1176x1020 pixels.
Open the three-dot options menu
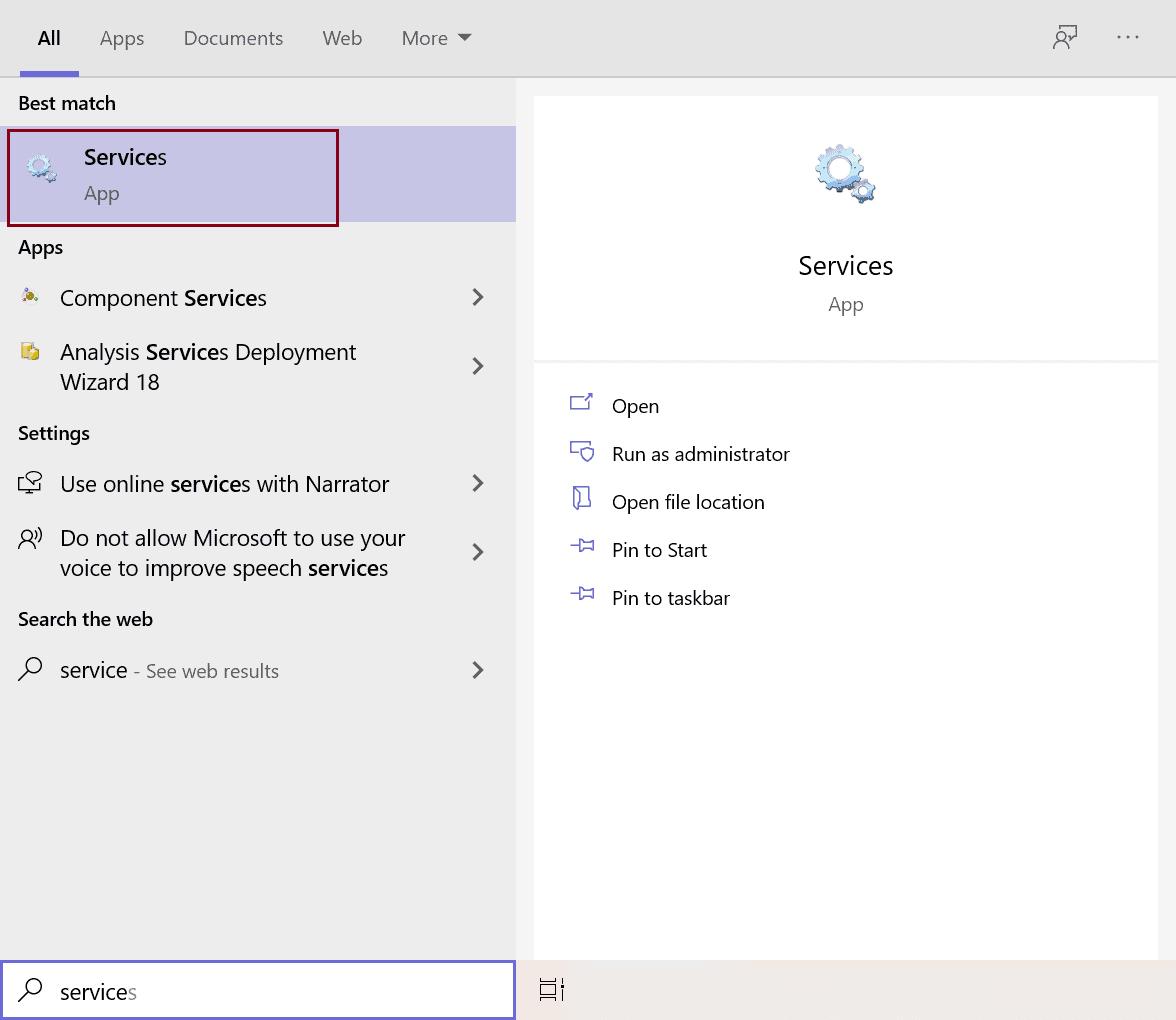click(1128, 38)
